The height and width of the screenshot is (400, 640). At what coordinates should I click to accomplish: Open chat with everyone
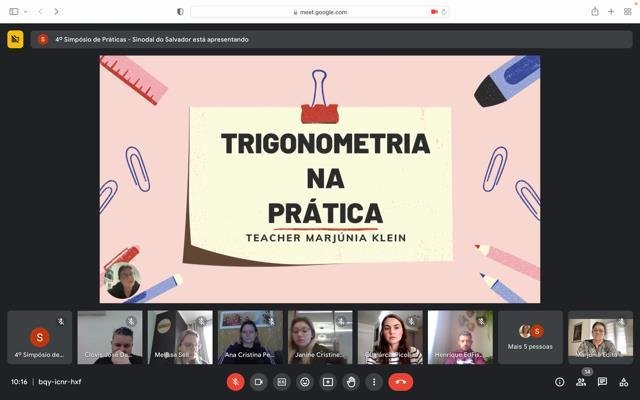pyautogui.click(x=602, y=382)
